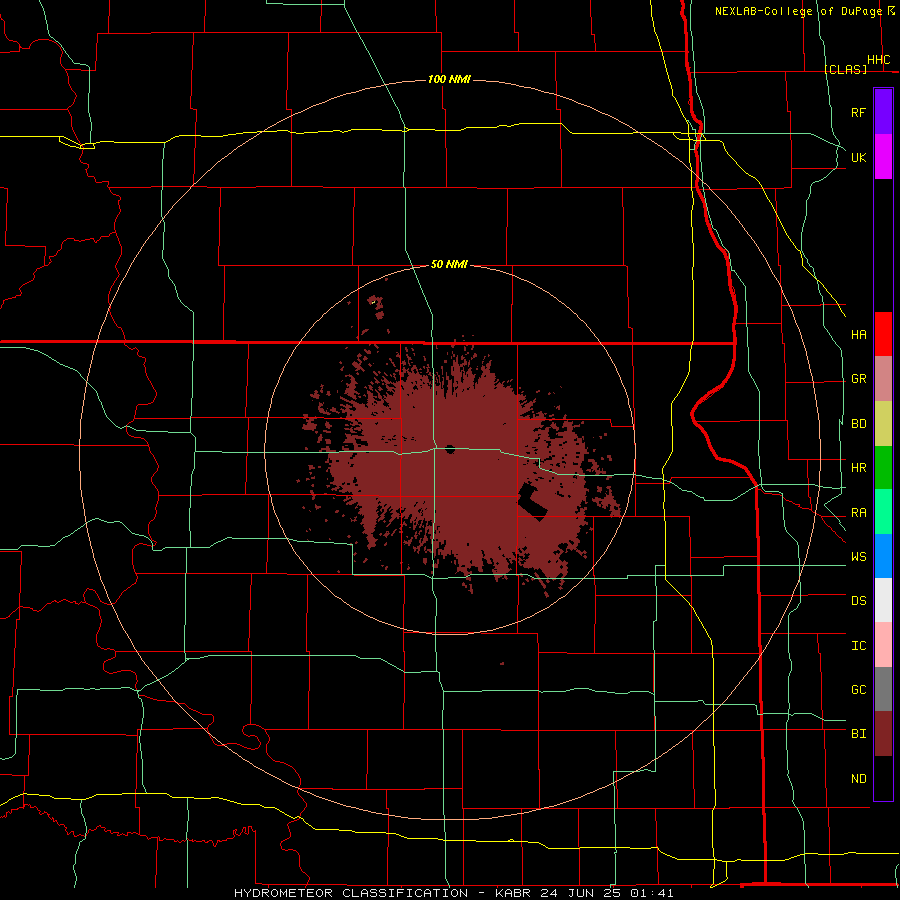Click the GC legend label

coord(858,690)
